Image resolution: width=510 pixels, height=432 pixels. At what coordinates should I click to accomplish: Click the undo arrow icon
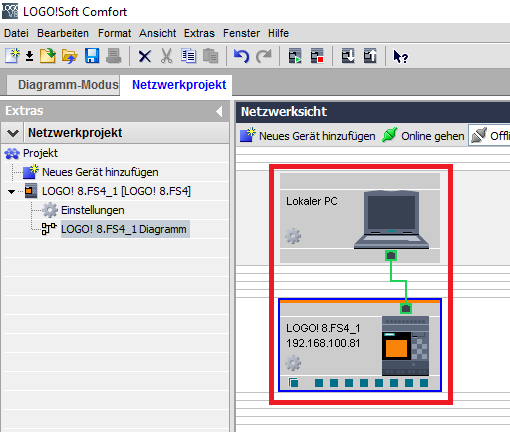(x=241, y=56)
